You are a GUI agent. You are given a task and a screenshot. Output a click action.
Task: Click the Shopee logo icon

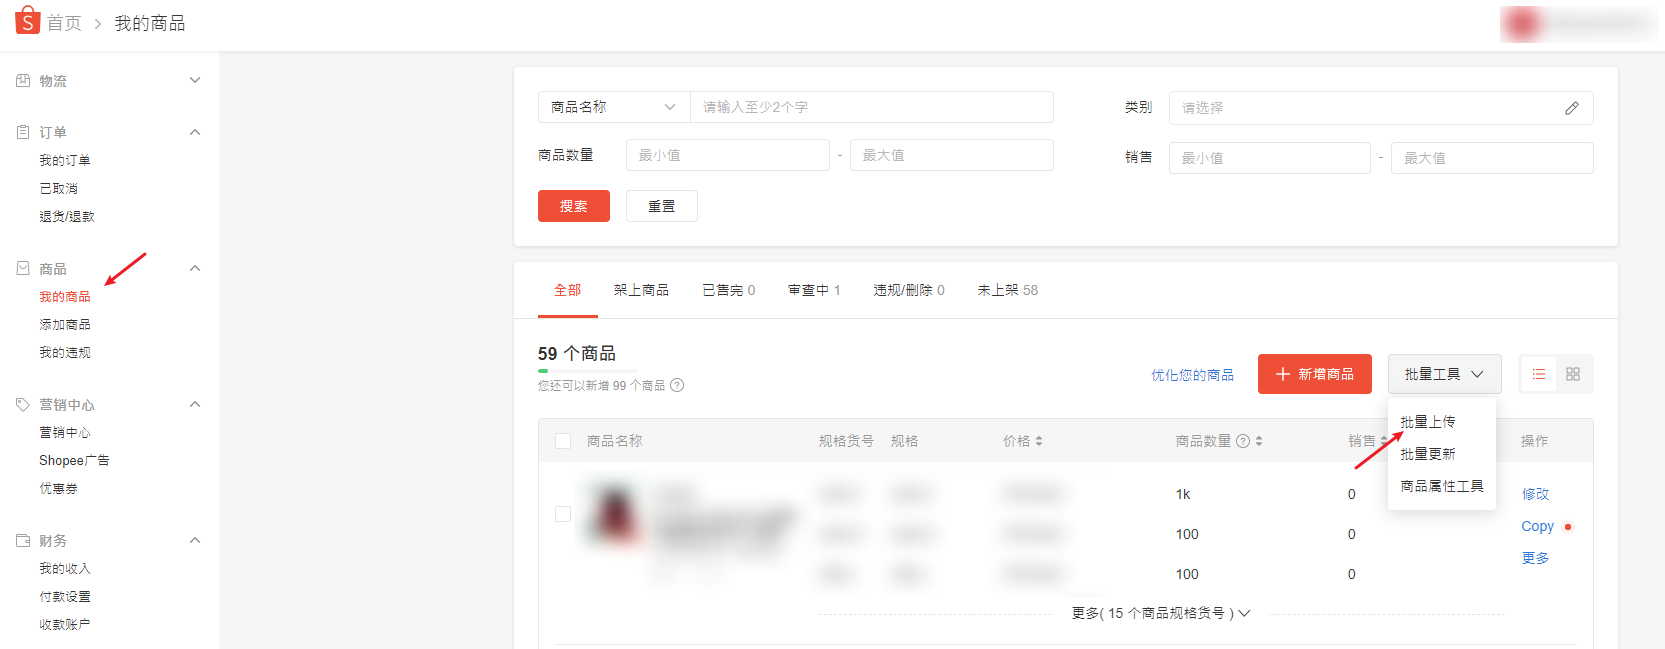click(28, 20)
